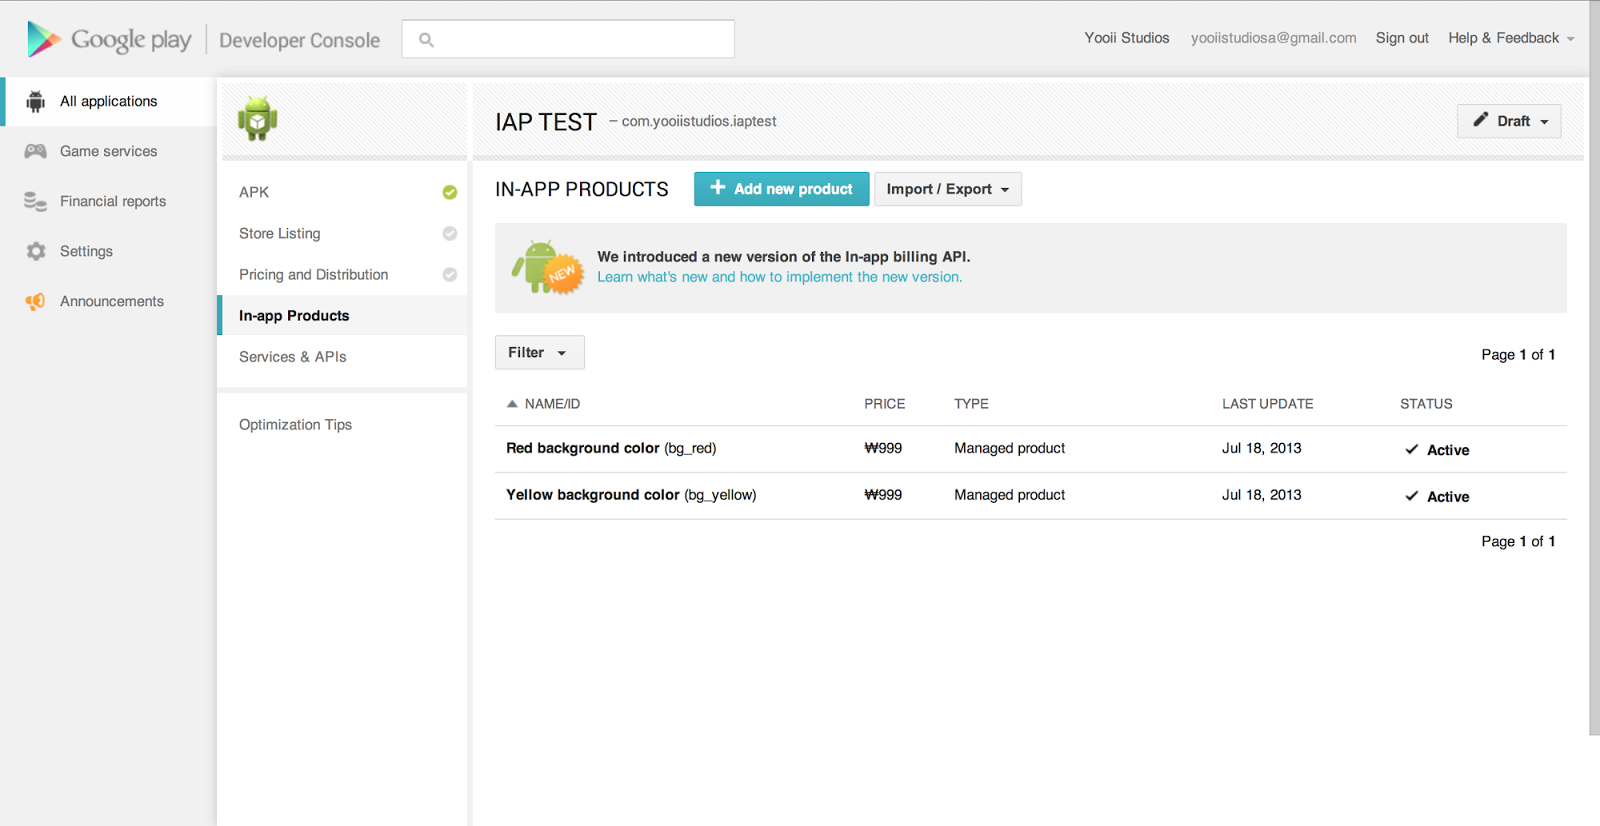The image size is (1600, 826).
Task: Click Managed product in bg_yellow row
Action: click(x=1009, y=495)
